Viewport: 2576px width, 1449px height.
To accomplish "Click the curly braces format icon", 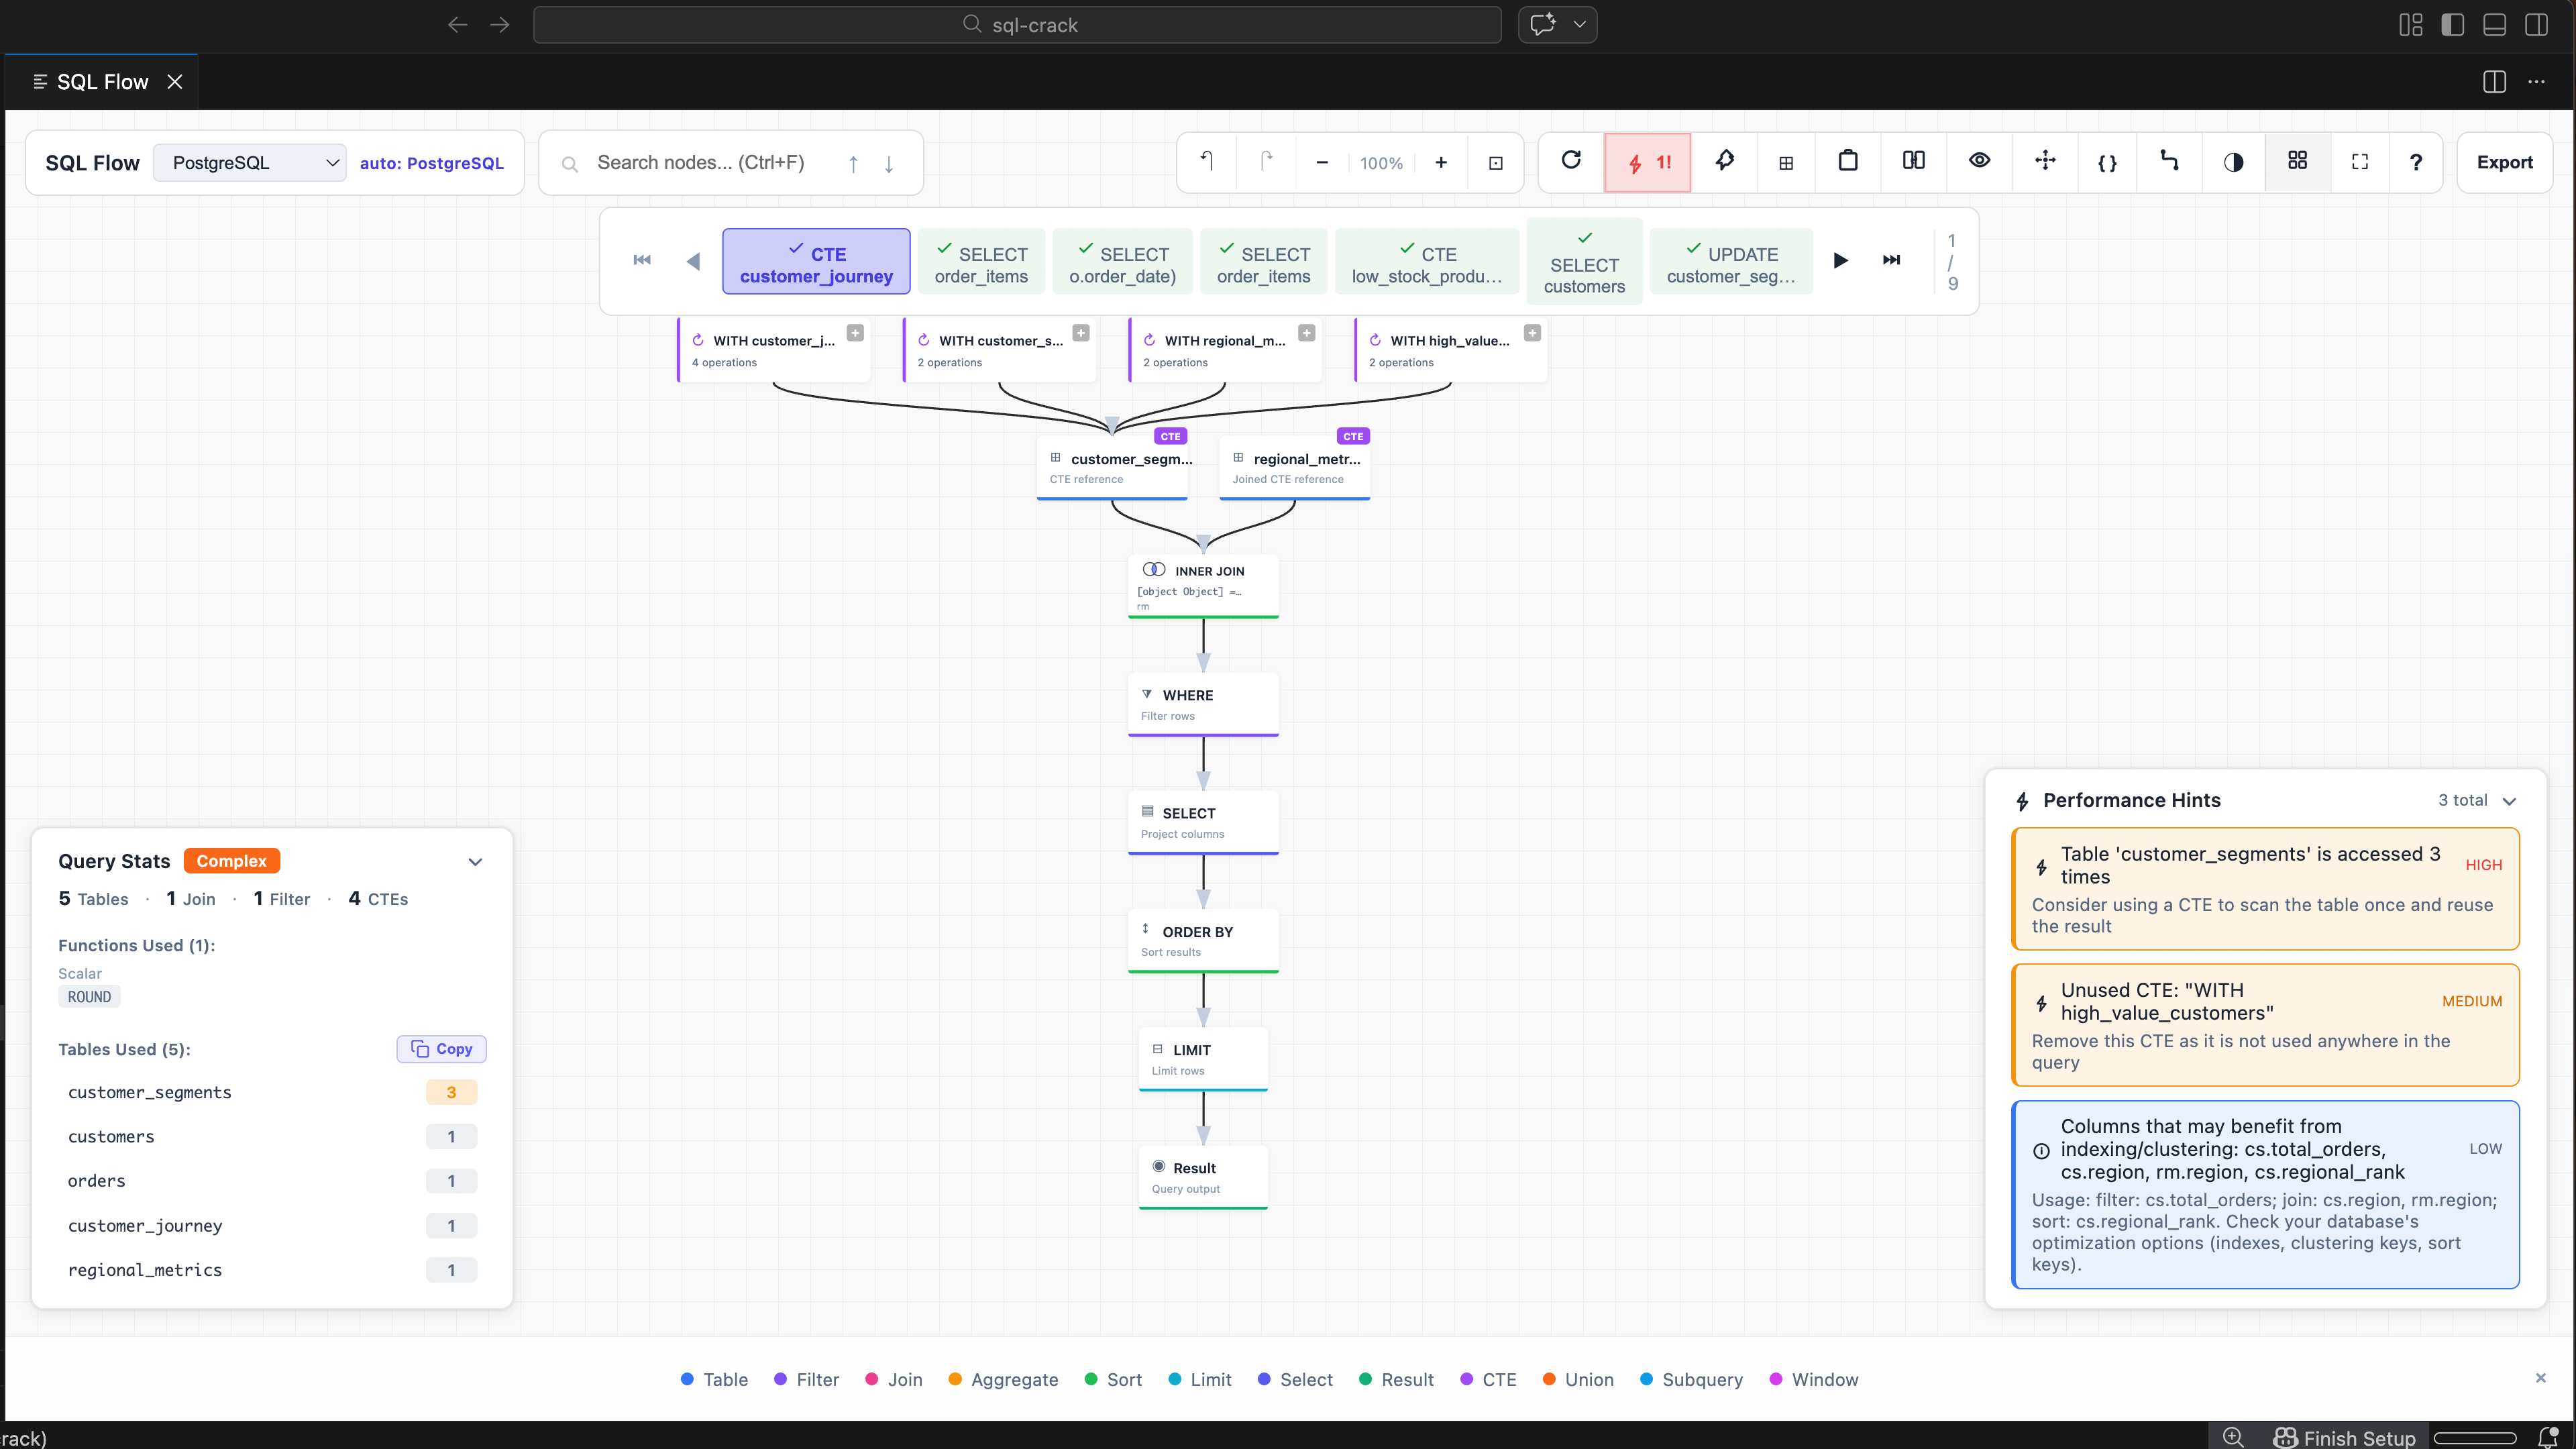I will pos(2107,162).
